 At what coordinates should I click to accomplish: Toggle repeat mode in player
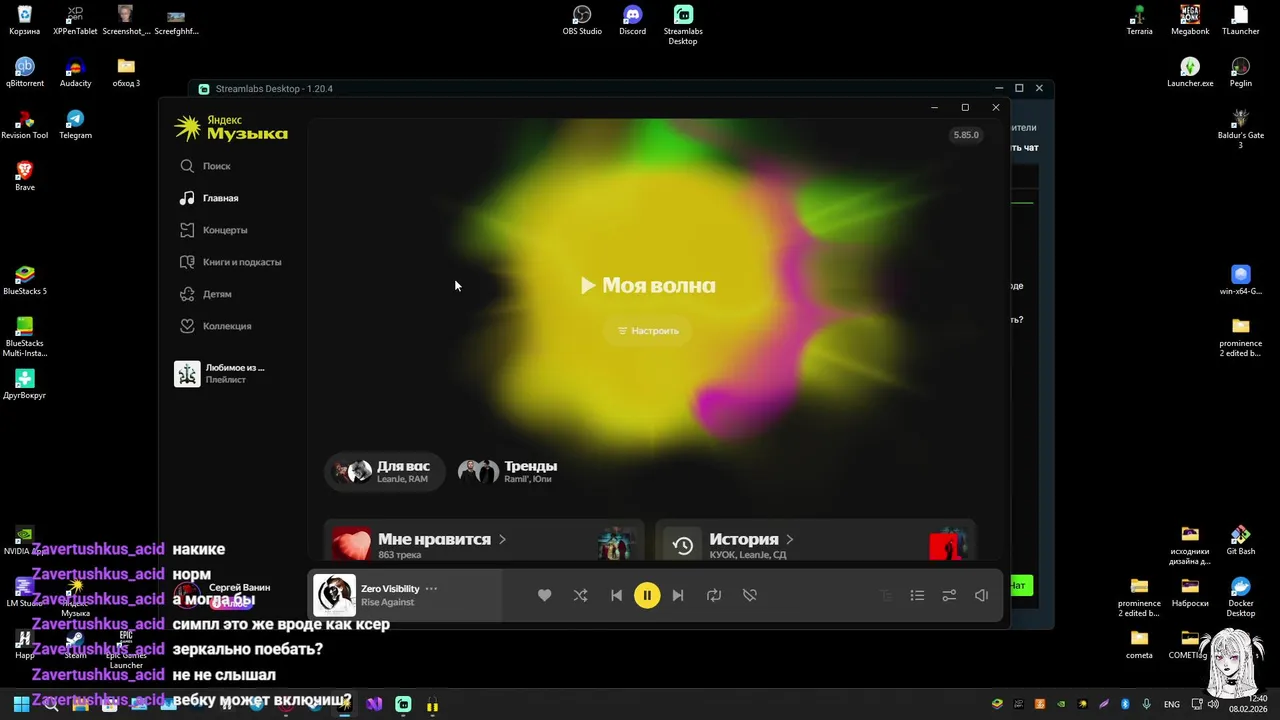tap(714, 595)
